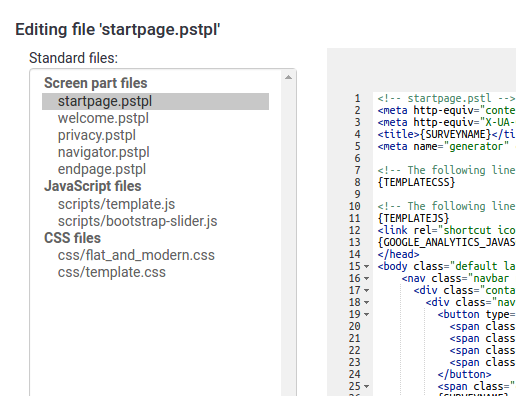Screen dimensions: 516x396
Task: Click the file list scroll-up arrow
Action: point(289,77)
